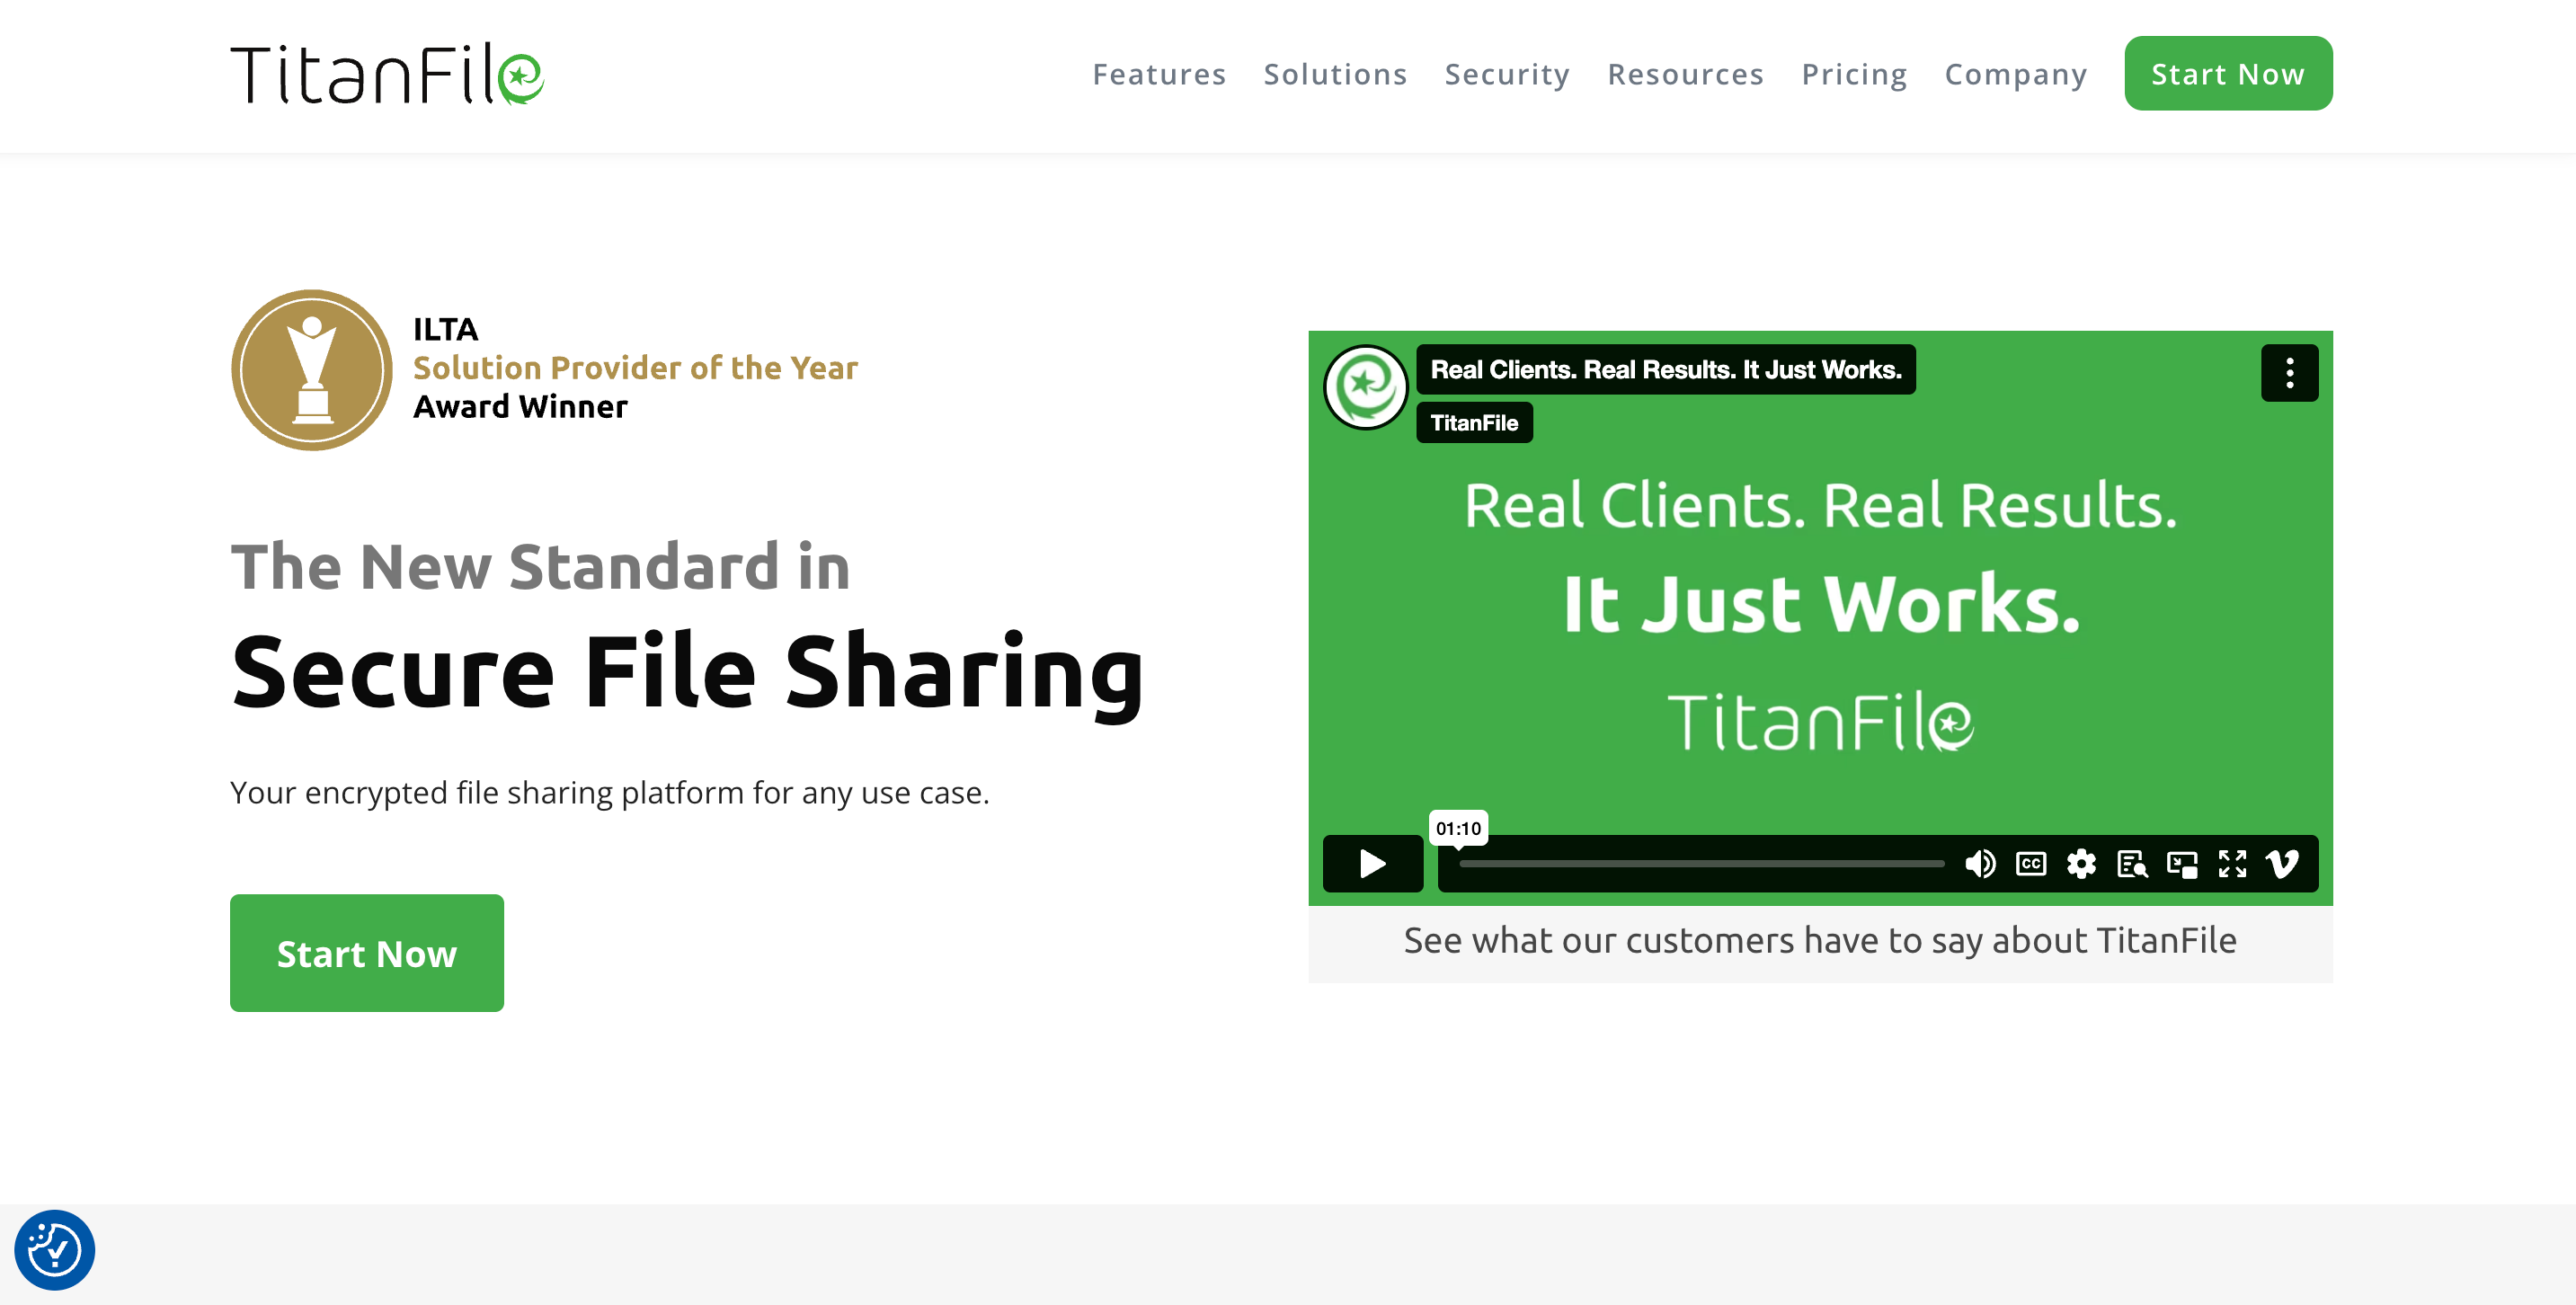
Task: Expand the Features menu
Action: [1159, 74]
